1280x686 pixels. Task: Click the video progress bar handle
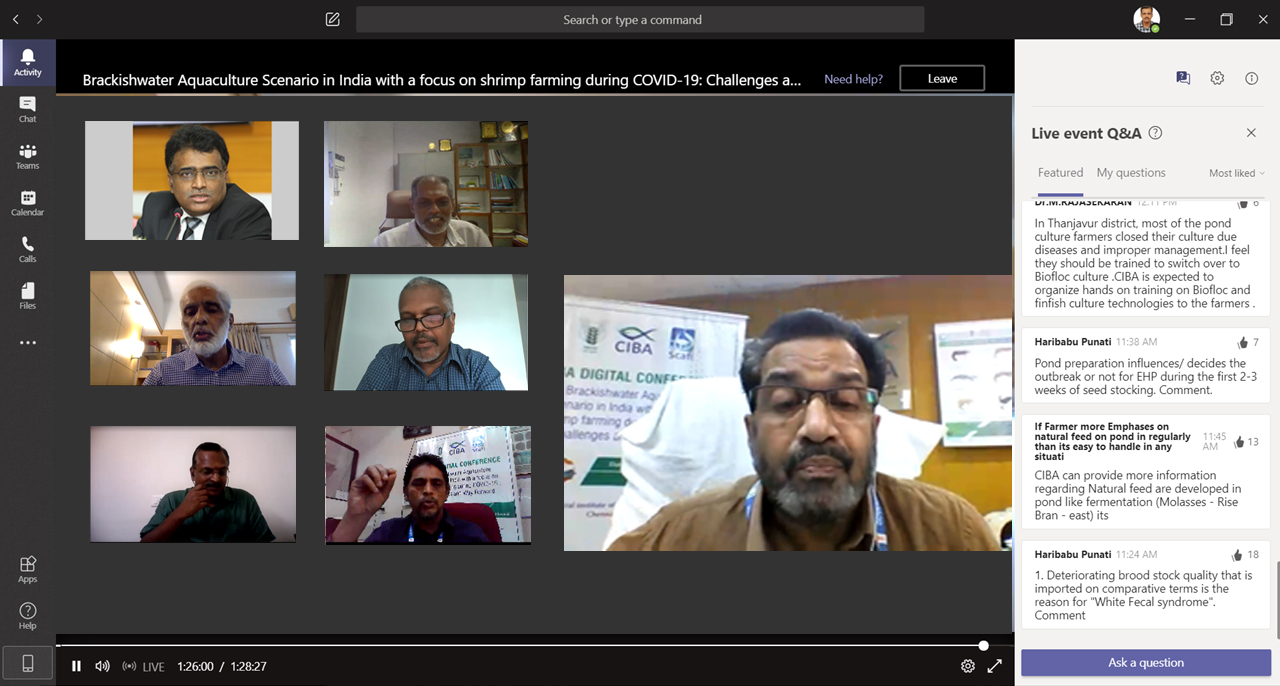(x=983, y=646)
